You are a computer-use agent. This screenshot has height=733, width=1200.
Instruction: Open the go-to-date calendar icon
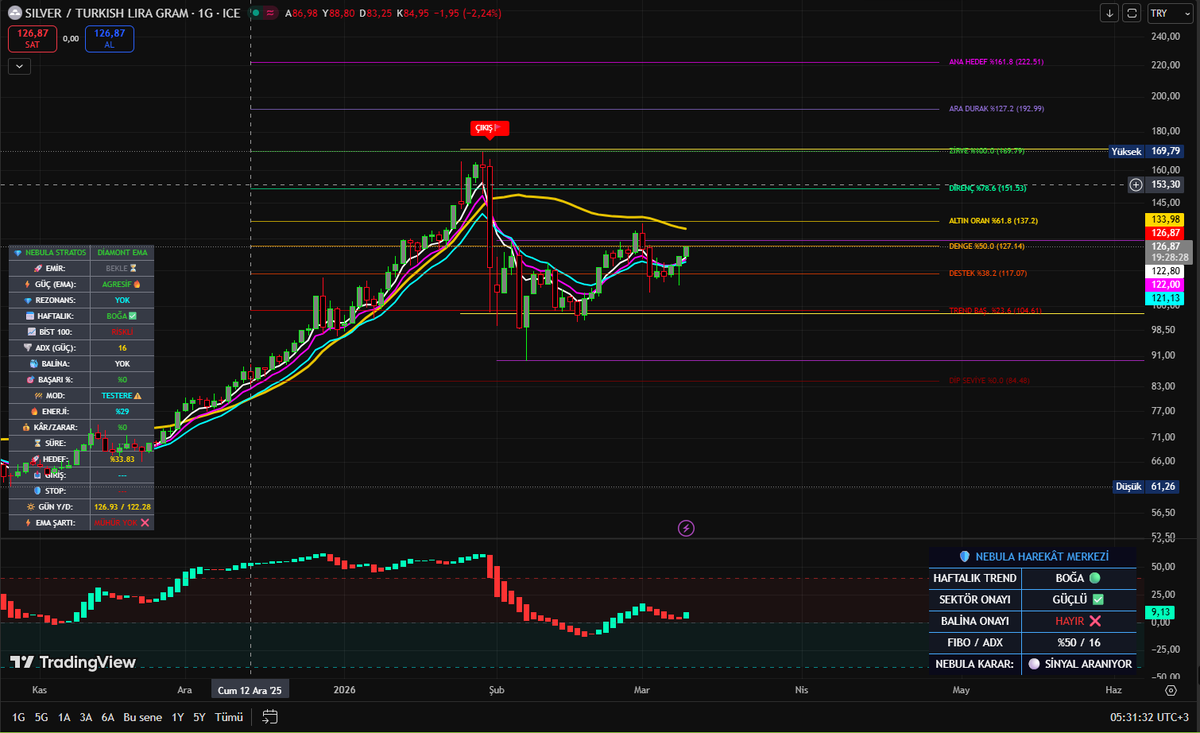tap(270, 717)
